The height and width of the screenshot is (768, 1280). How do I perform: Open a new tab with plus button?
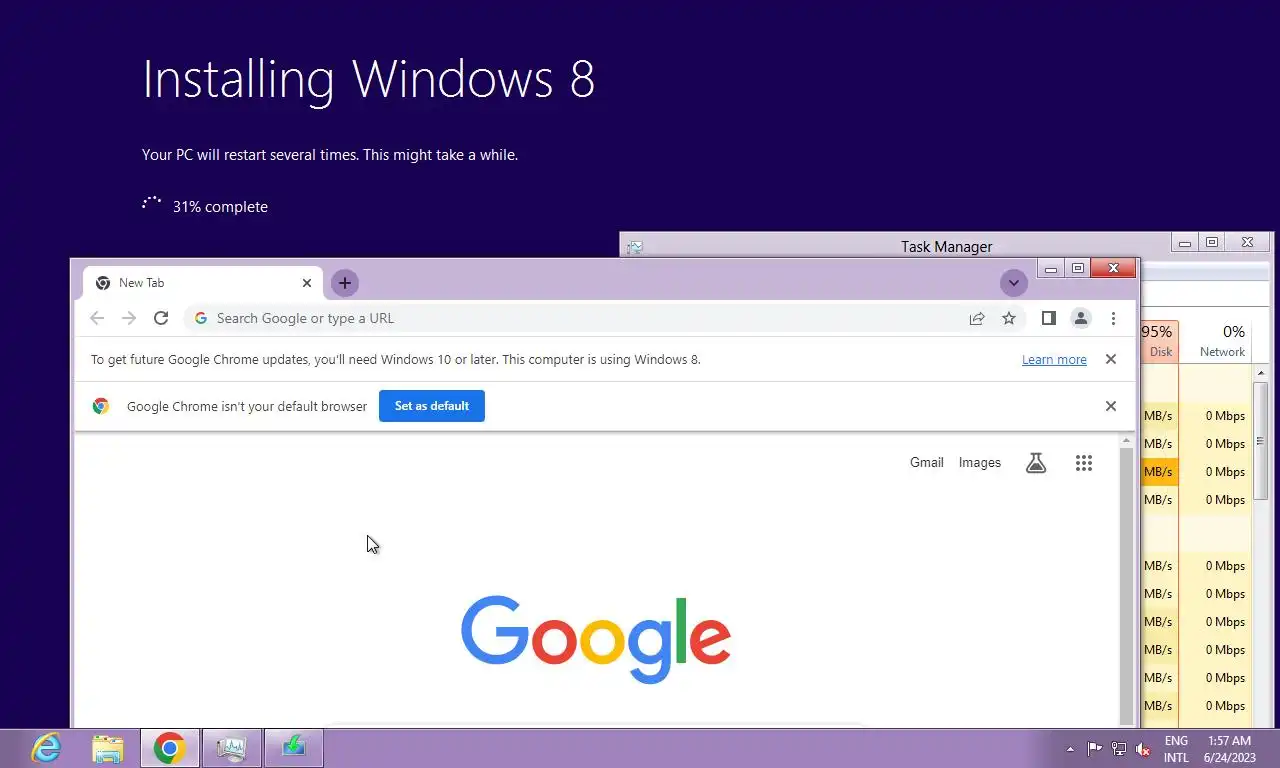(x=345, y=283)
